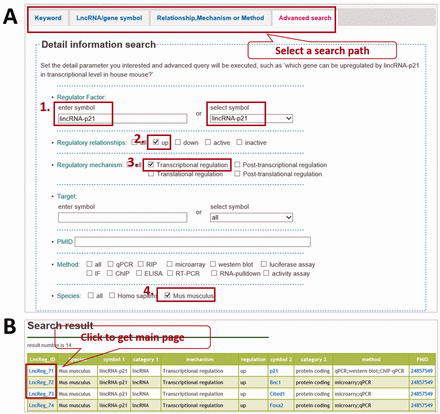Viewport: 440px width, 414px height.
Task: Open the LncReg_74 record link
Action: click(x=41, y=405)
